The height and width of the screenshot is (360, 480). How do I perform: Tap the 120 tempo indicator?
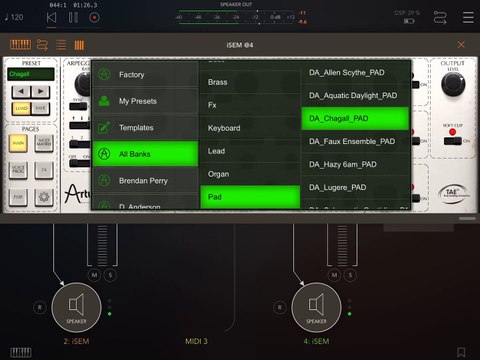(x=14, y=17)
